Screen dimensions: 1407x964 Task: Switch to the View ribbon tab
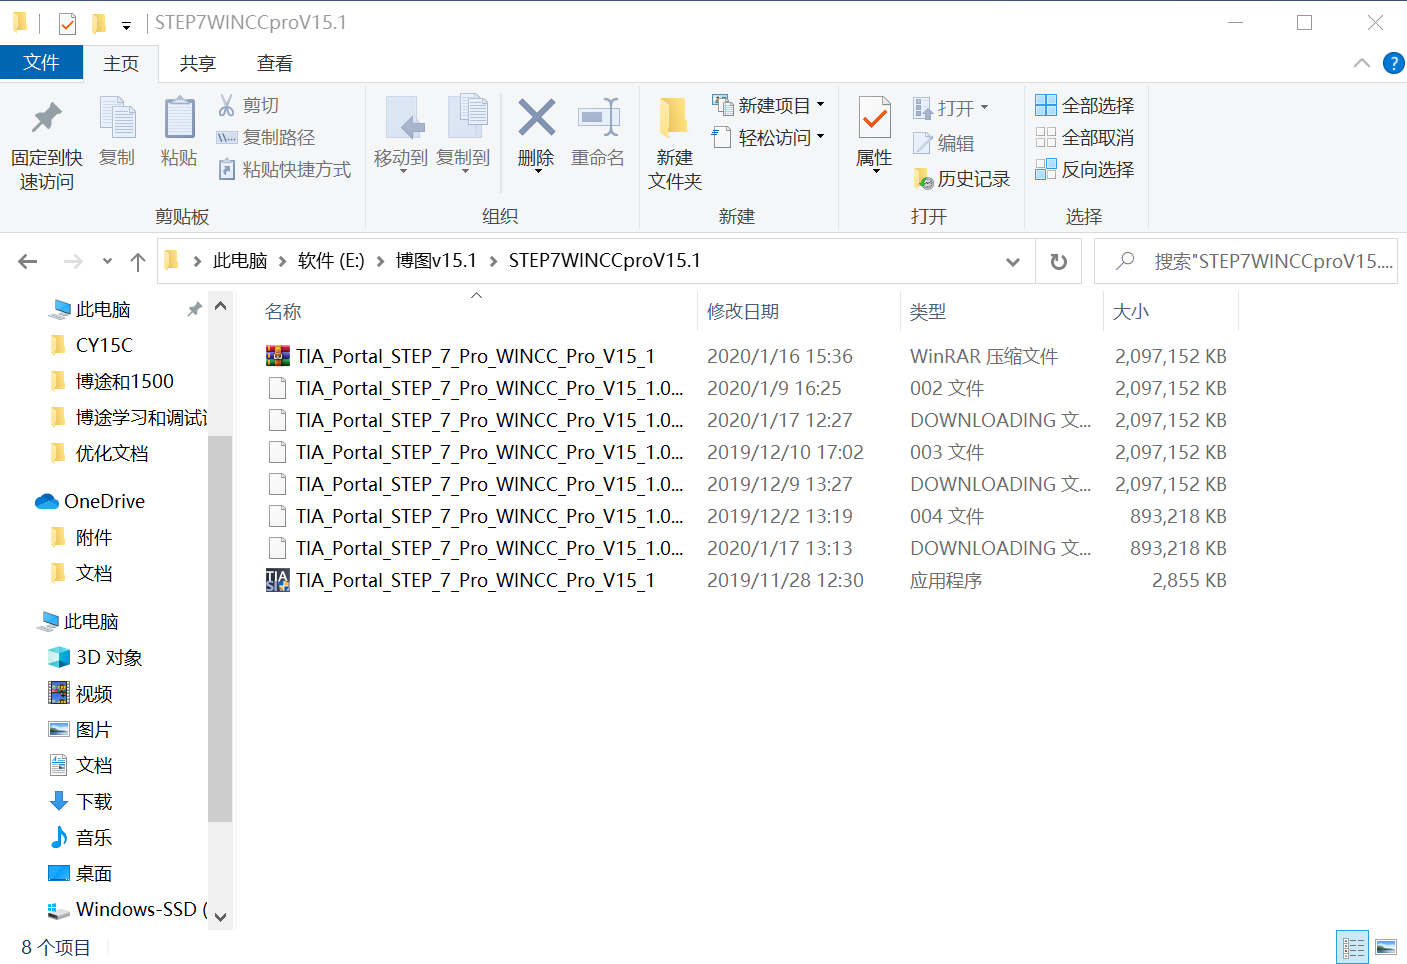click(x=274, y=63)
